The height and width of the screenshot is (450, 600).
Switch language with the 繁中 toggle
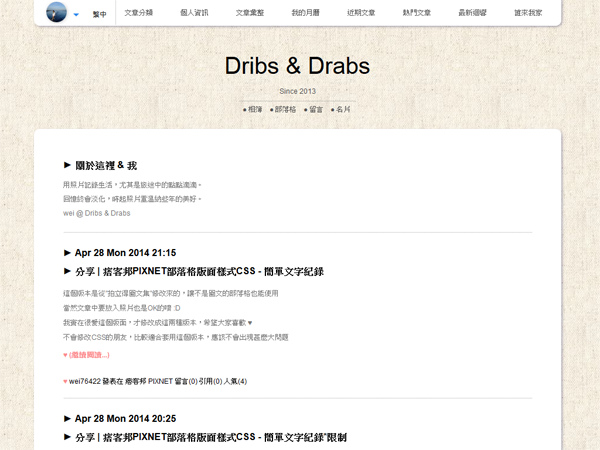pos(99,15)
